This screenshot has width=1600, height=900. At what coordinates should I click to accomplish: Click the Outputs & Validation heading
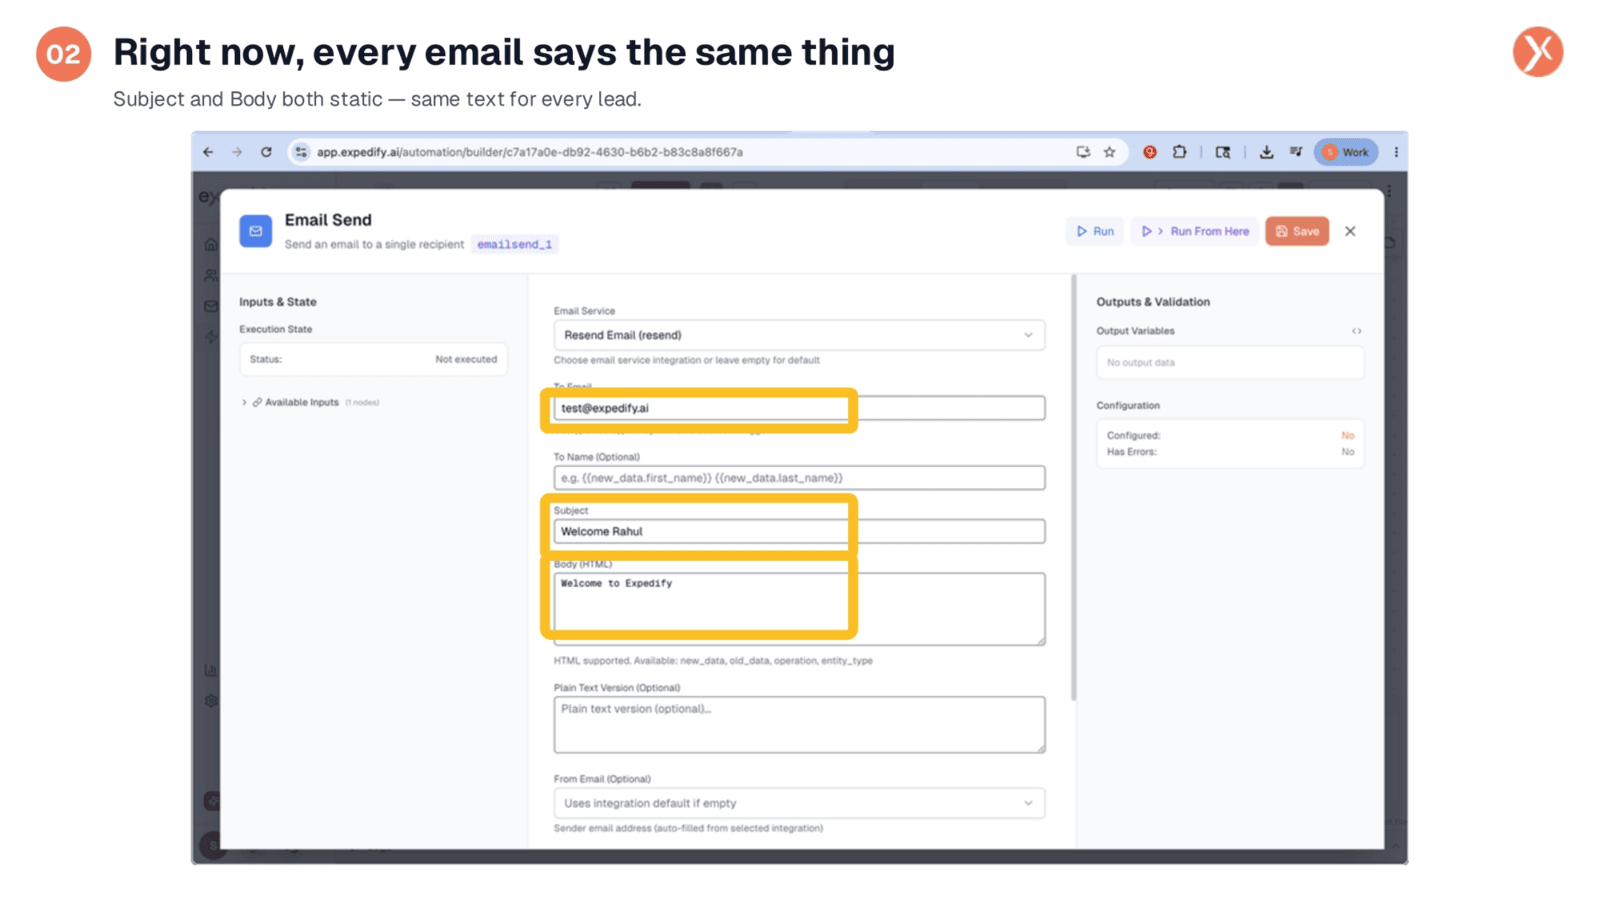[1153, 302]
